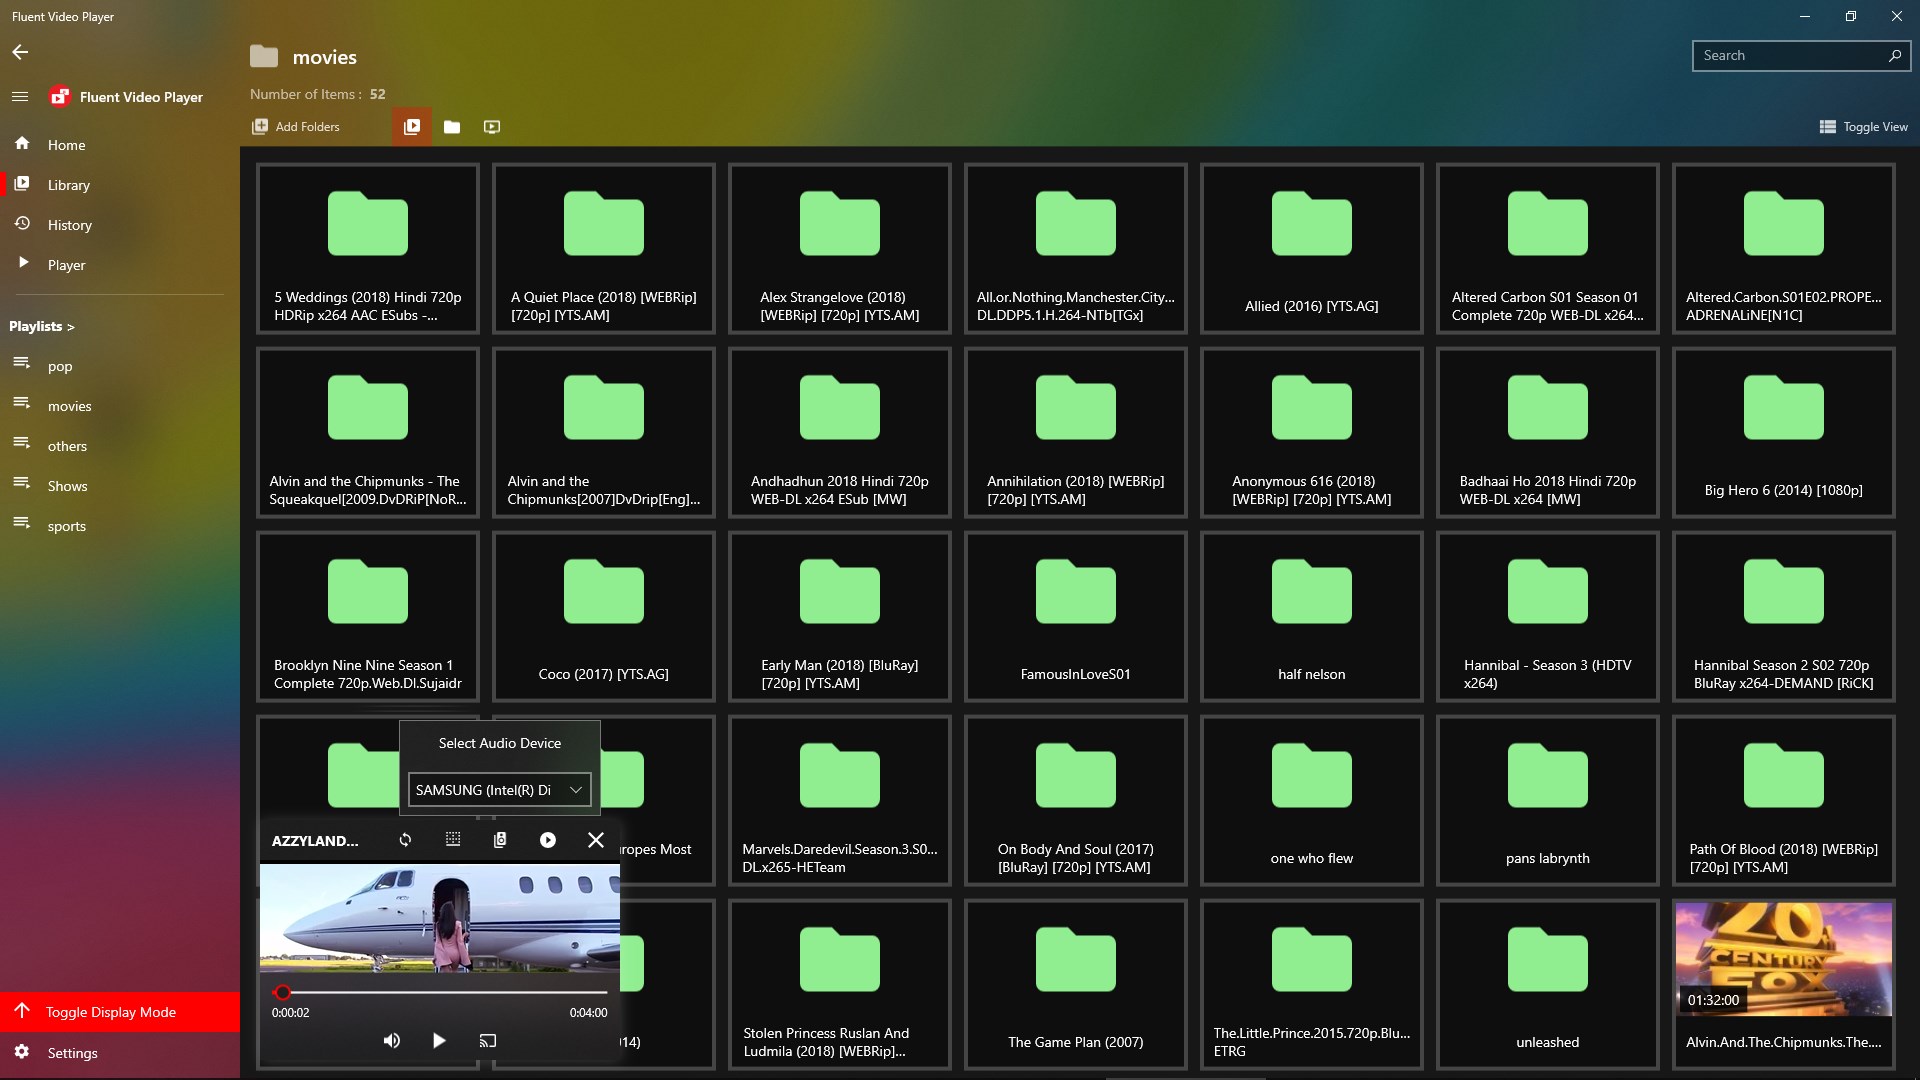Toggle Display Mode at bottom left
This screenshot has width=1920, height=1080.
coord(111,1011)
